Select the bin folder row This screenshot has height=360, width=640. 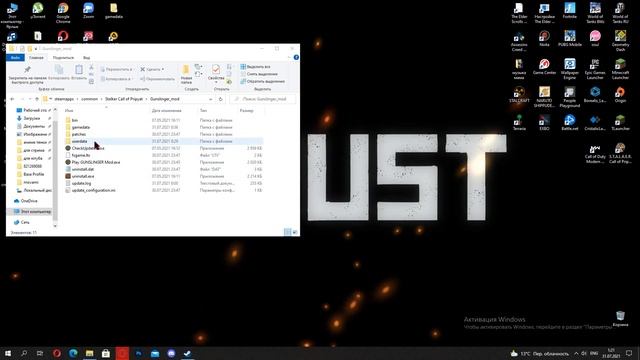click(x=163, y=120)
